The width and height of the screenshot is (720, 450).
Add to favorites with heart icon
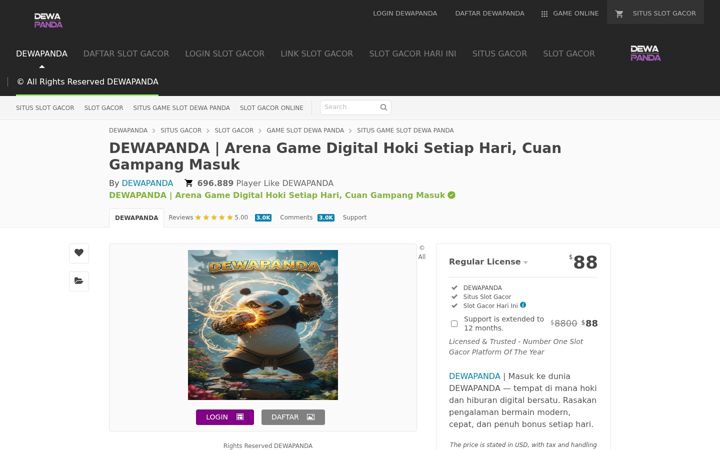[x=79, y=253]
